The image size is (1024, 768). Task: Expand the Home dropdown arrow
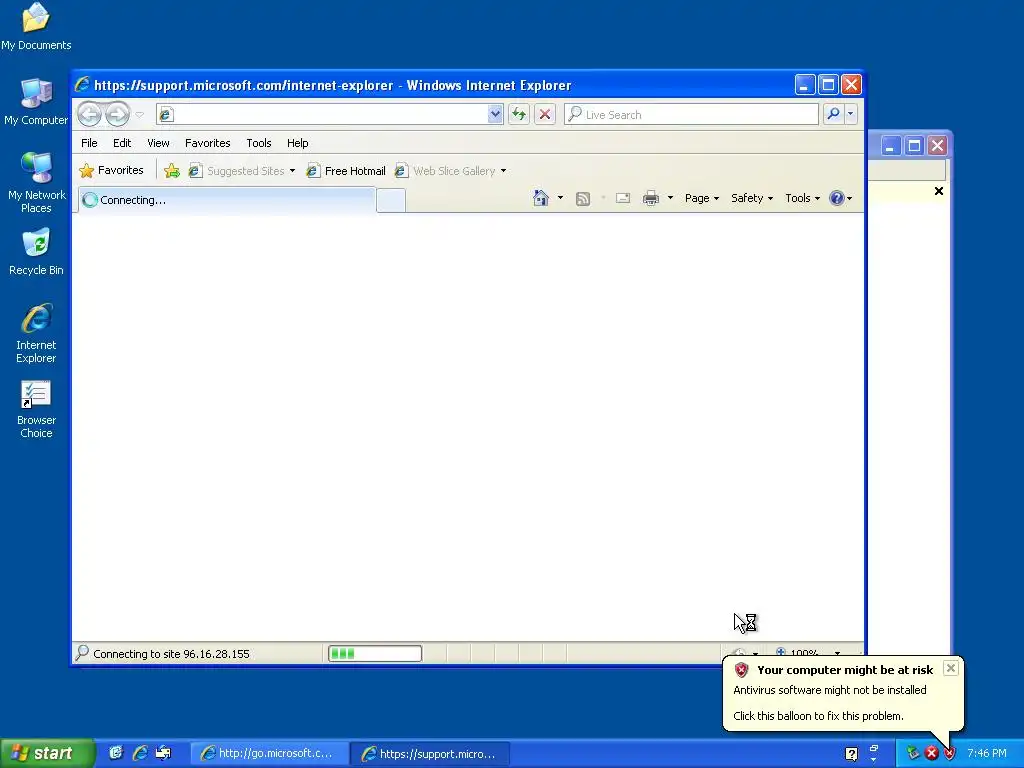560,198
